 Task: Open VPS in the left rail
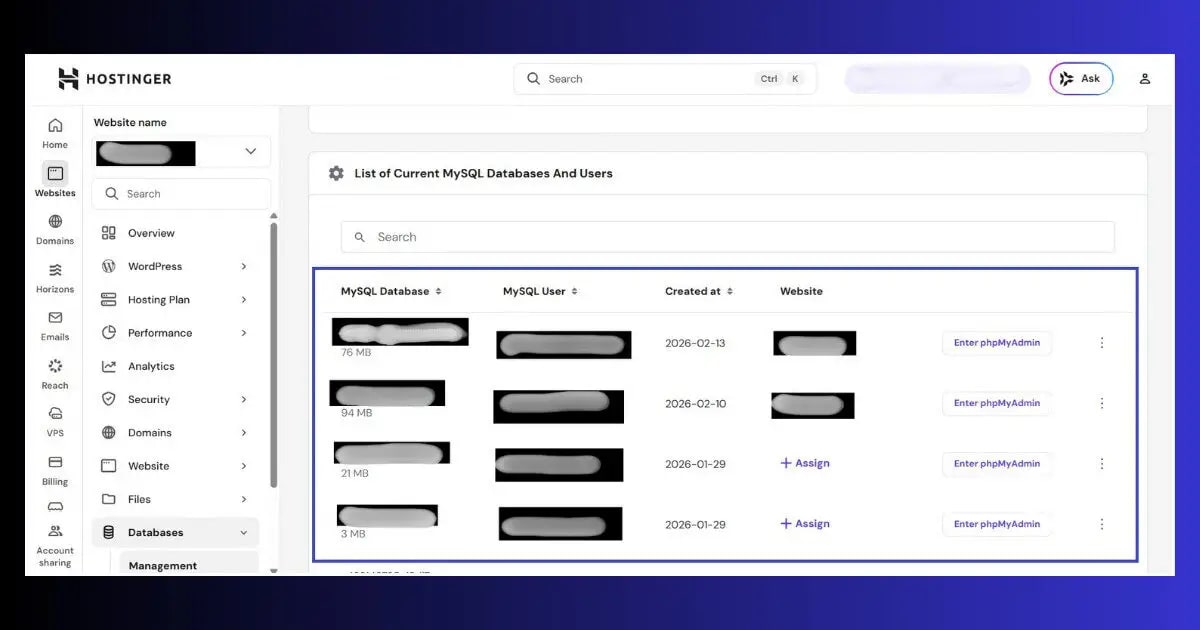pos(55,421)
